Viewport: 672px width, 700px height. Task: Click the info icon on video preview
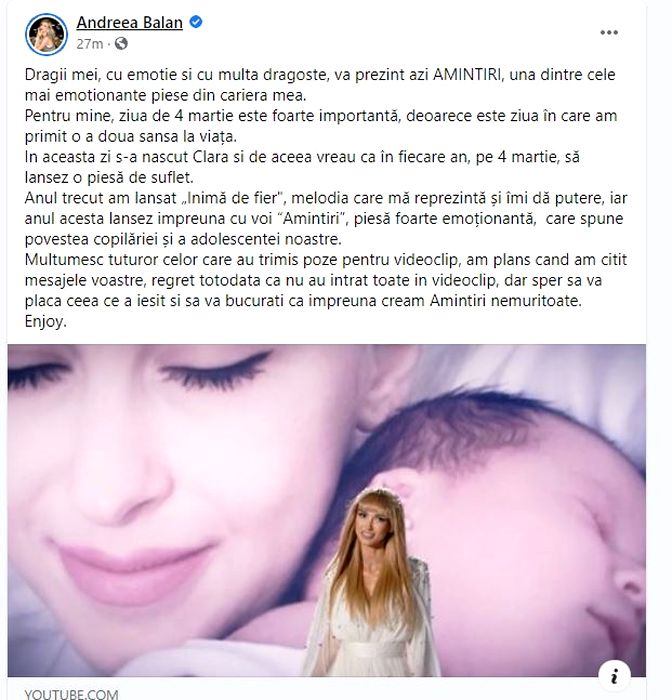coord(614,675)
